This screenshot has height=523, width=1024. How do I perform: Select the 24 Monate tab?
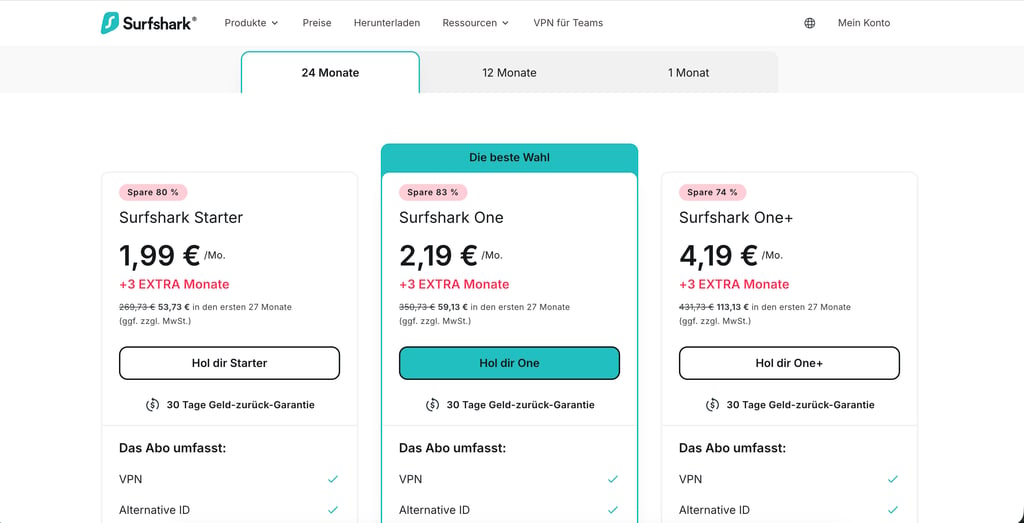[330, 72]
